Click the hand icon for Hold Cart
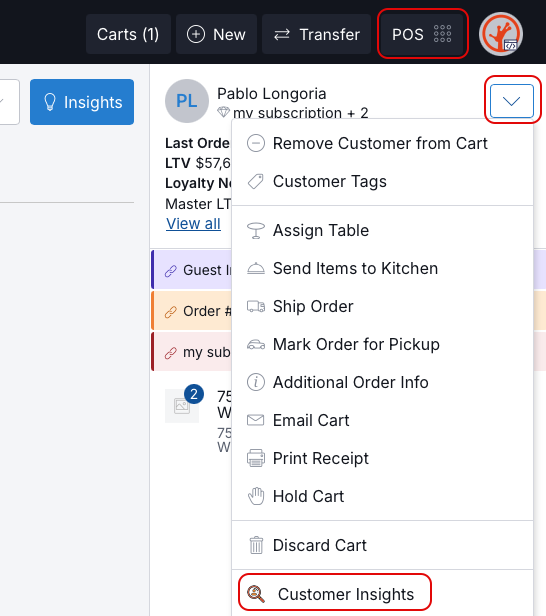The image size is (546, 616). click(x=256, y=496)
